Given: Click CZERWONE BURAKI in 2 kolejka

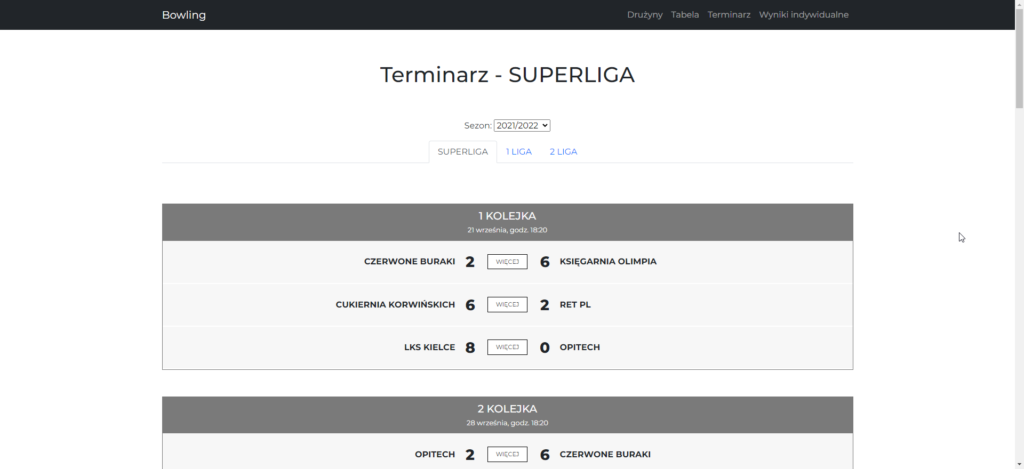Looking at the screenshot, I should (605, 454).
